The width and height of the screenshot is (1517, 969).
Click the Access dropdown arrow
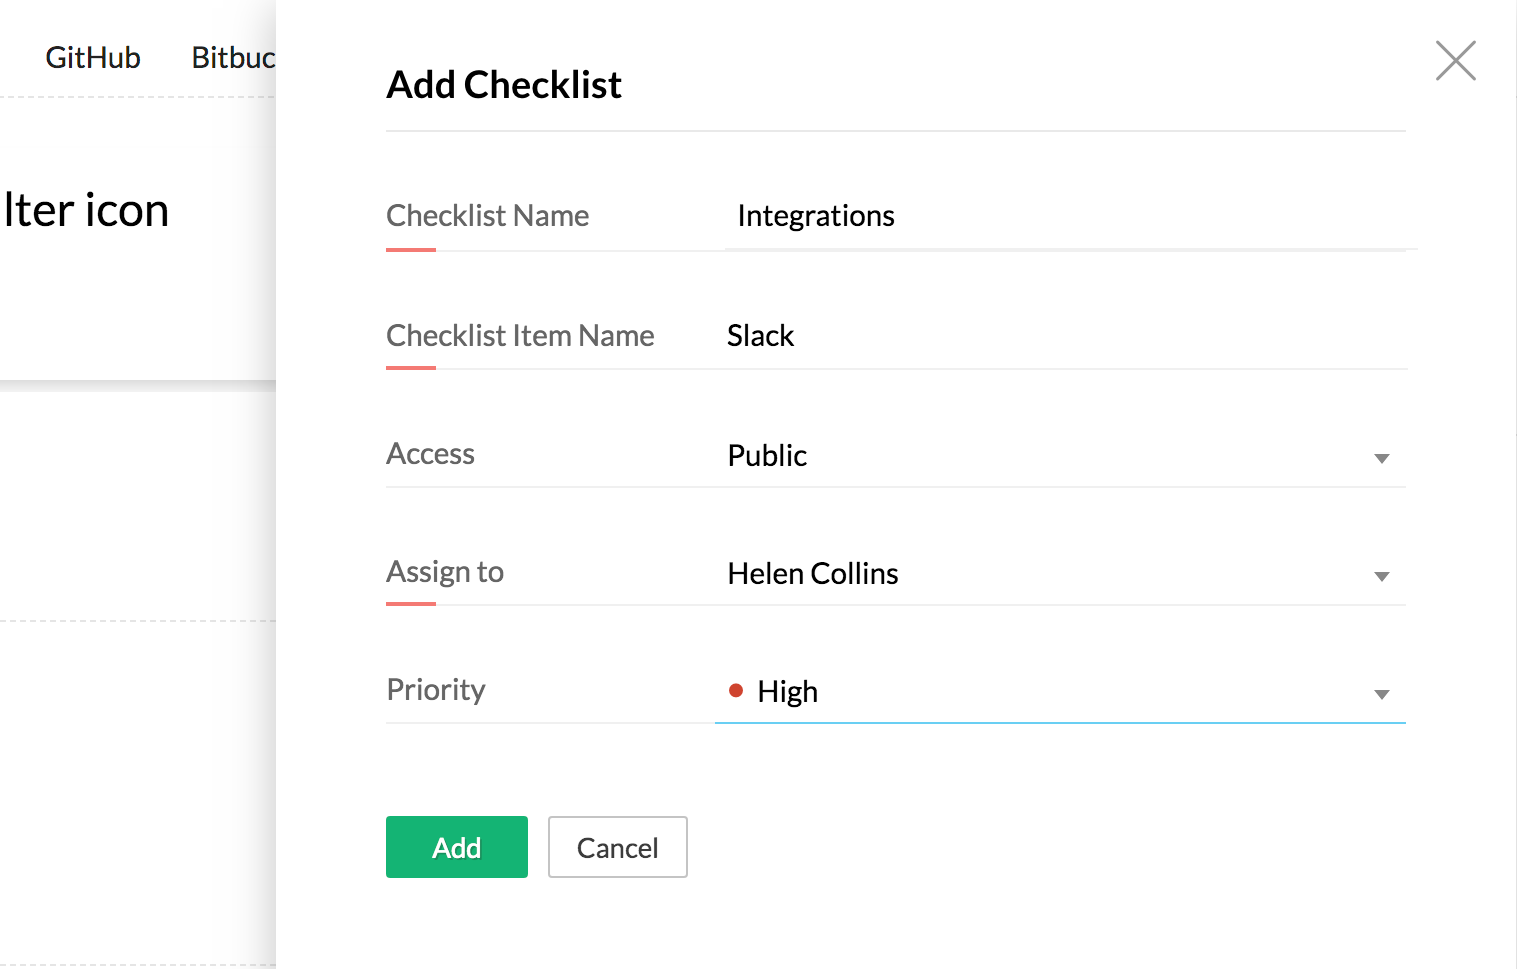pos(1381,458)
